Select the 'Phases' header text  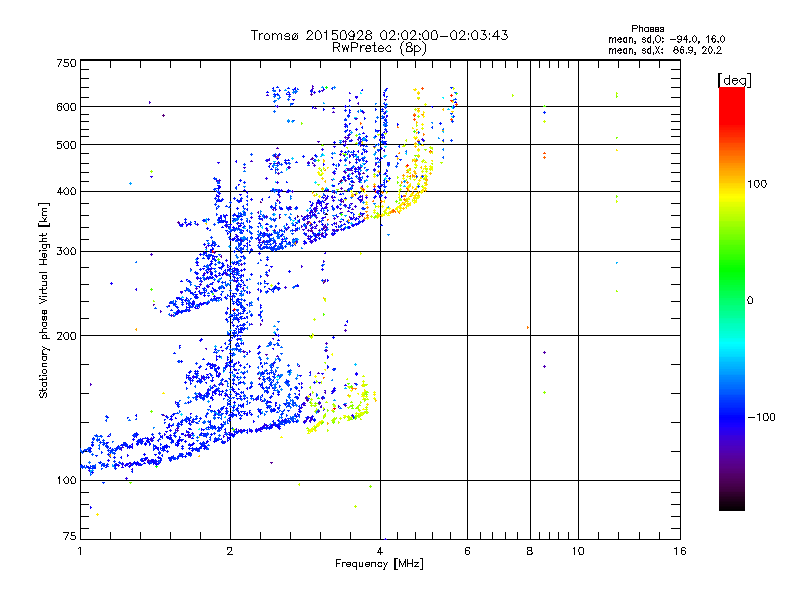click(647, 29)
